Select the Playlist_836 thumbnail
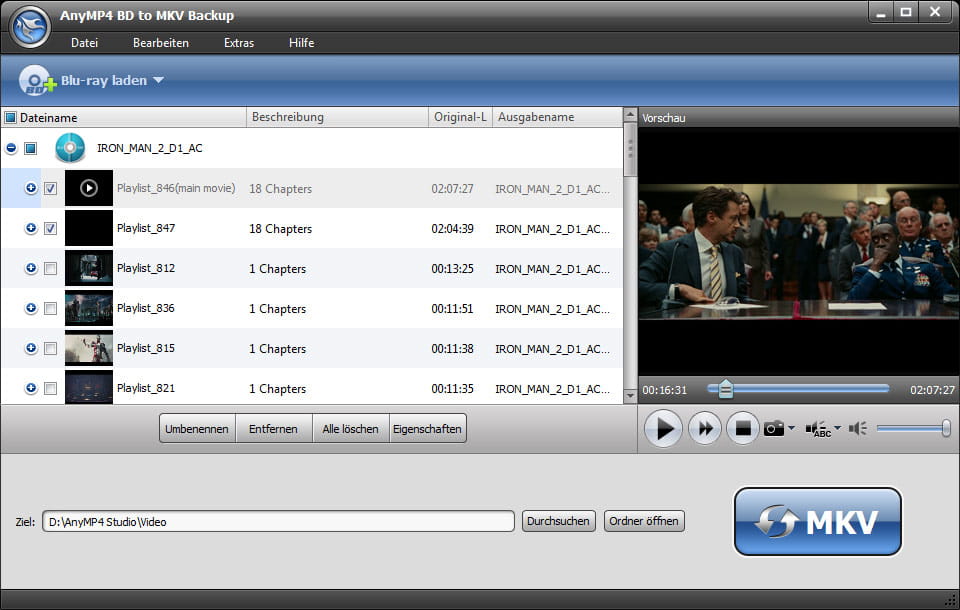Image resolution: width=960 pixels, height=610 pixels. (x=89, y=308)
